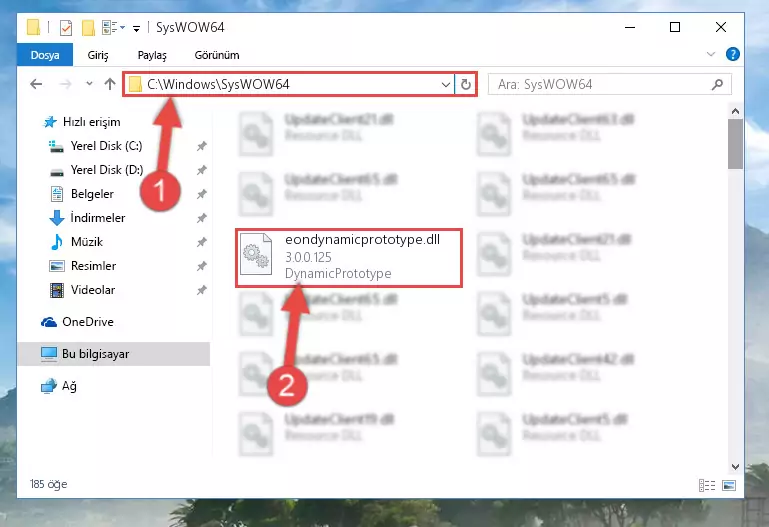
Task: Open Müzik folder in sidebar
Action: point(87,242)
